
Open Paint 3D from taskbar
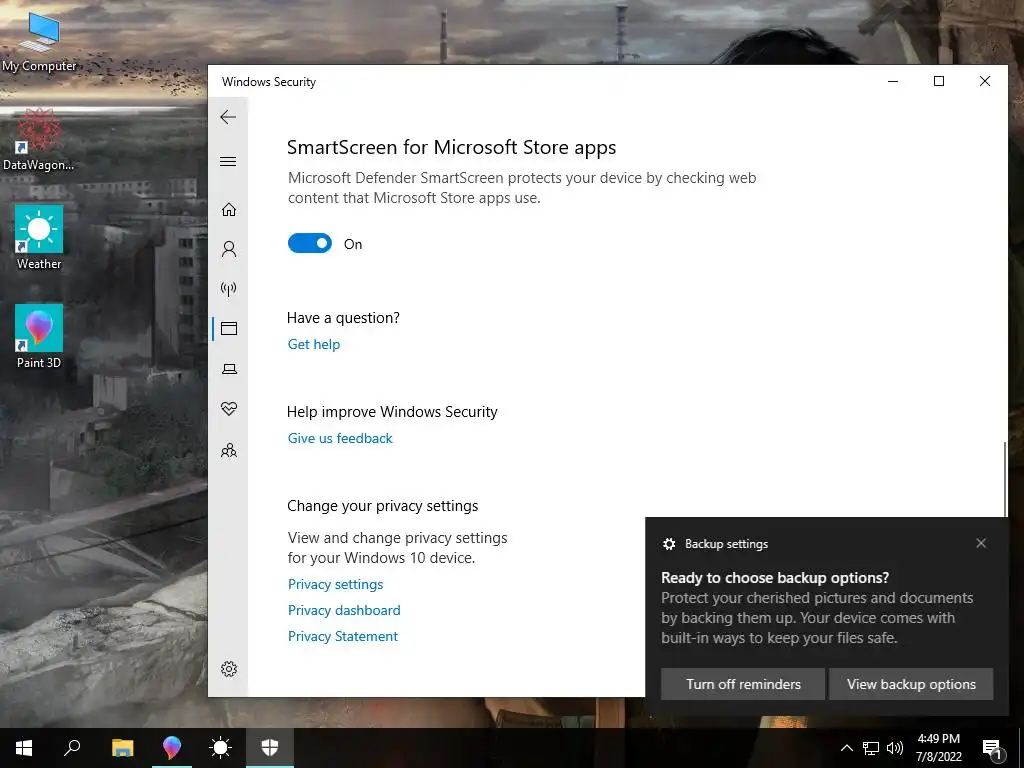point(172,748)
